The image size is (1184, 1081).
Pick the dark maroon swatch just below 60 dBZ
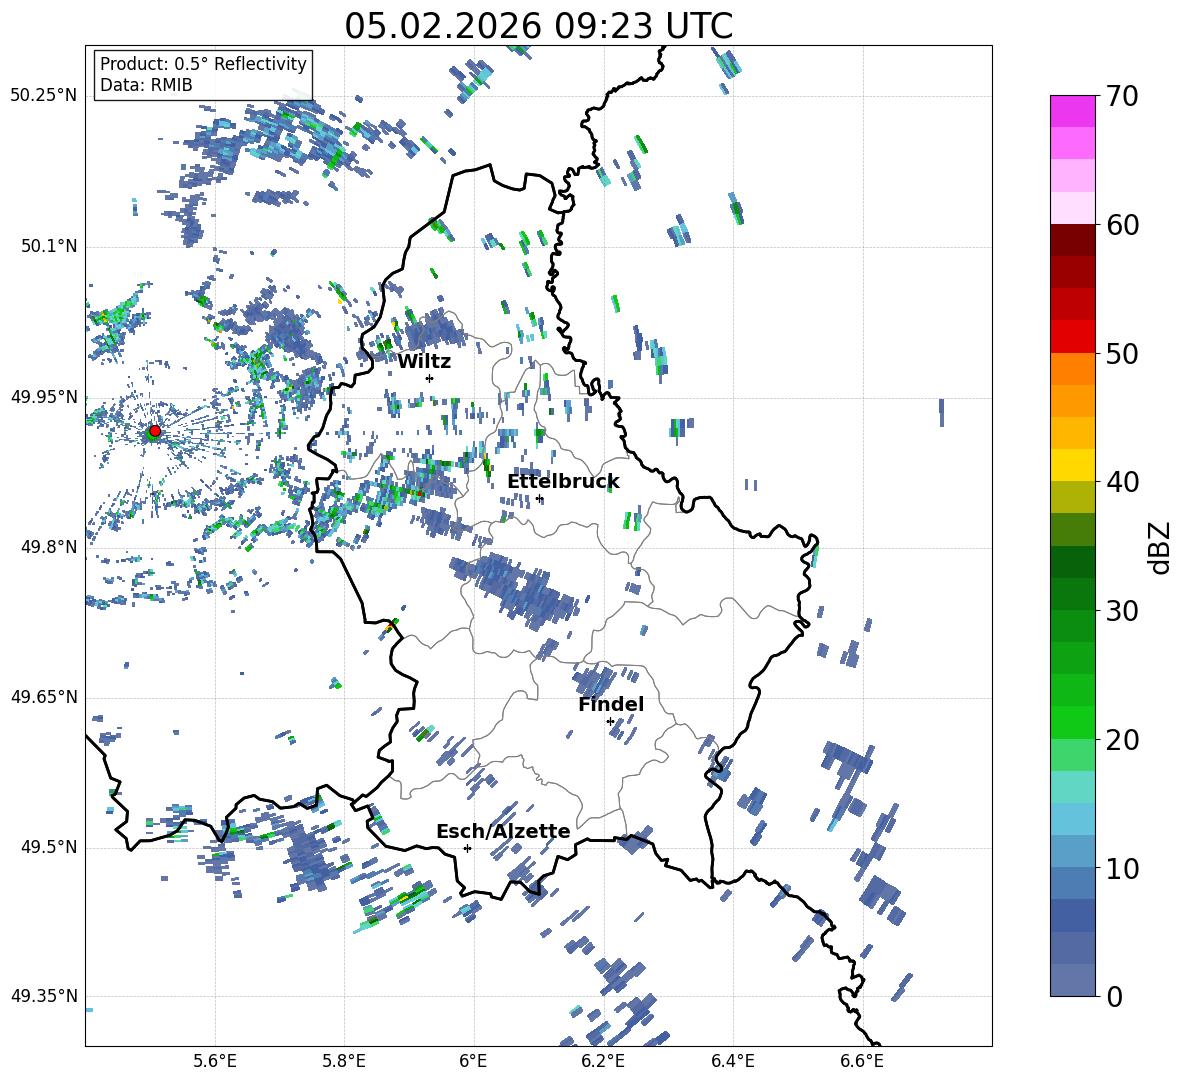click(x=1072, y=240)
